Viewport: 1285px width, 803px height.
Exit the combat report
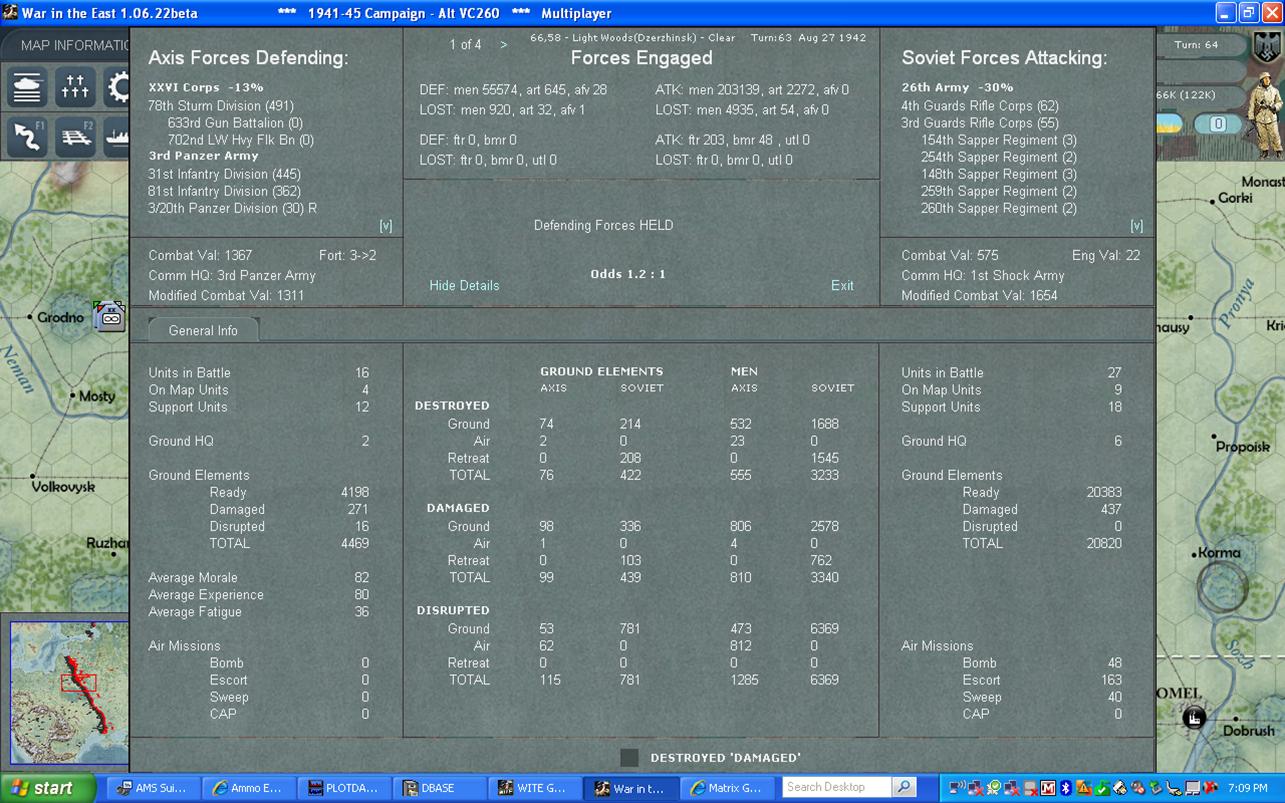[x=842, y=285]
